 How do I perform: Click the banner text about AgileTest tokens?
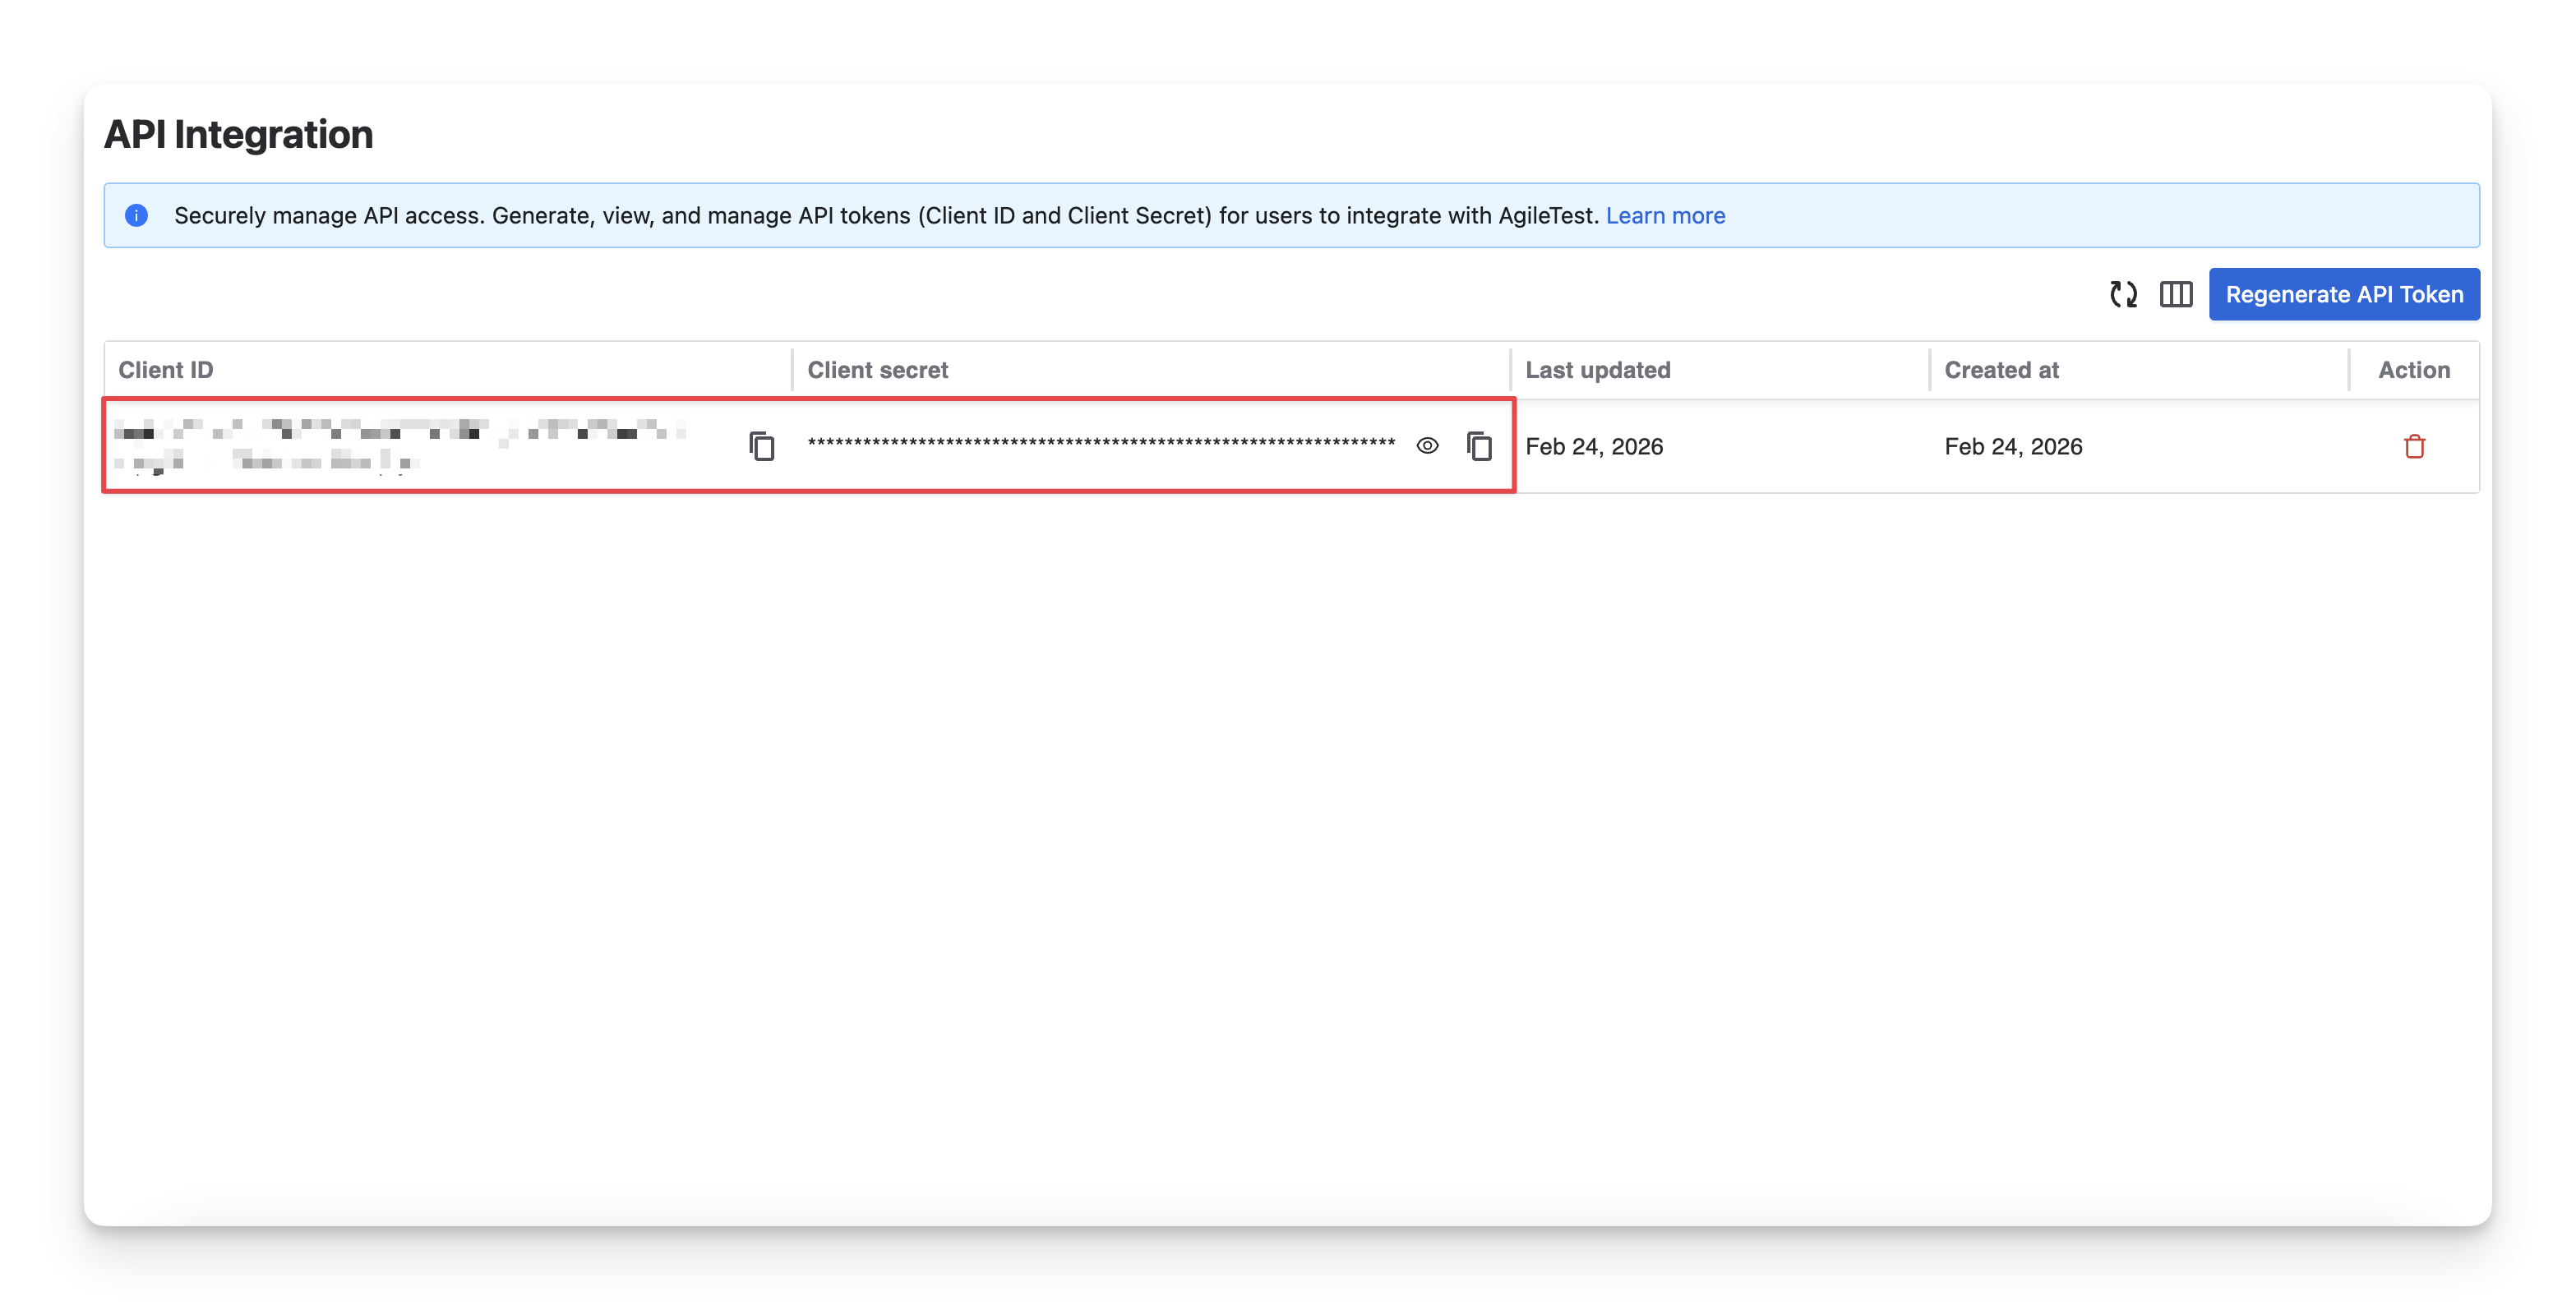885,215
